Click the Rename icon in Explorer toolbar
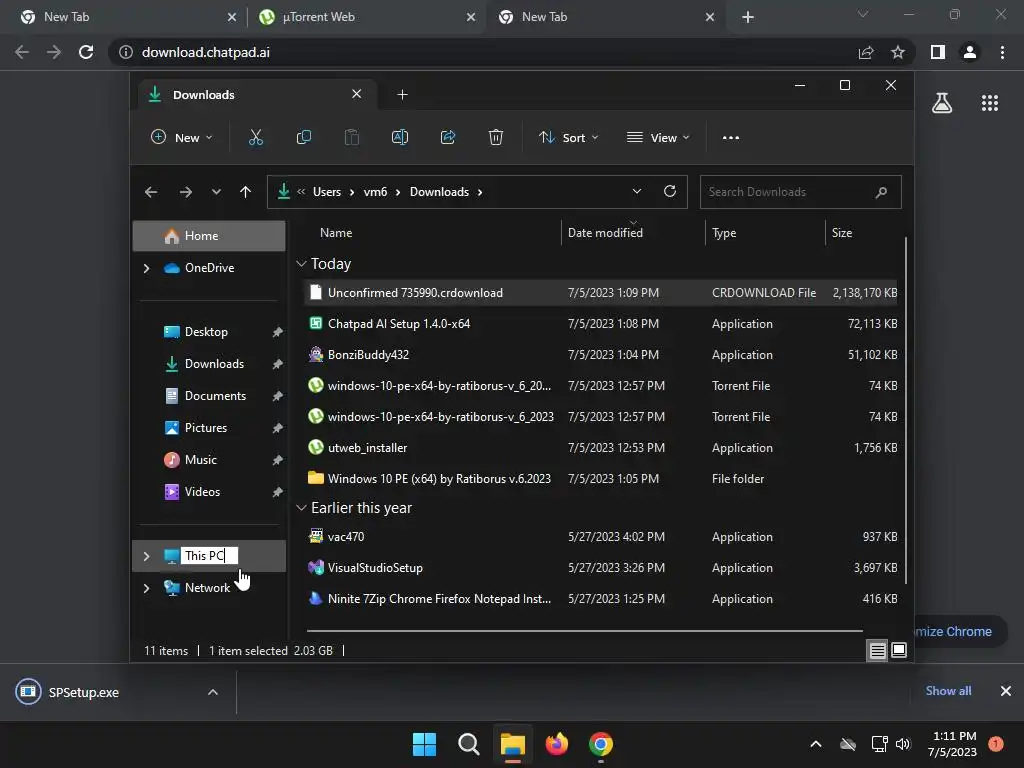Image resolution: width=1024 pixels, height=768 pixels. [x=400, y=137]
